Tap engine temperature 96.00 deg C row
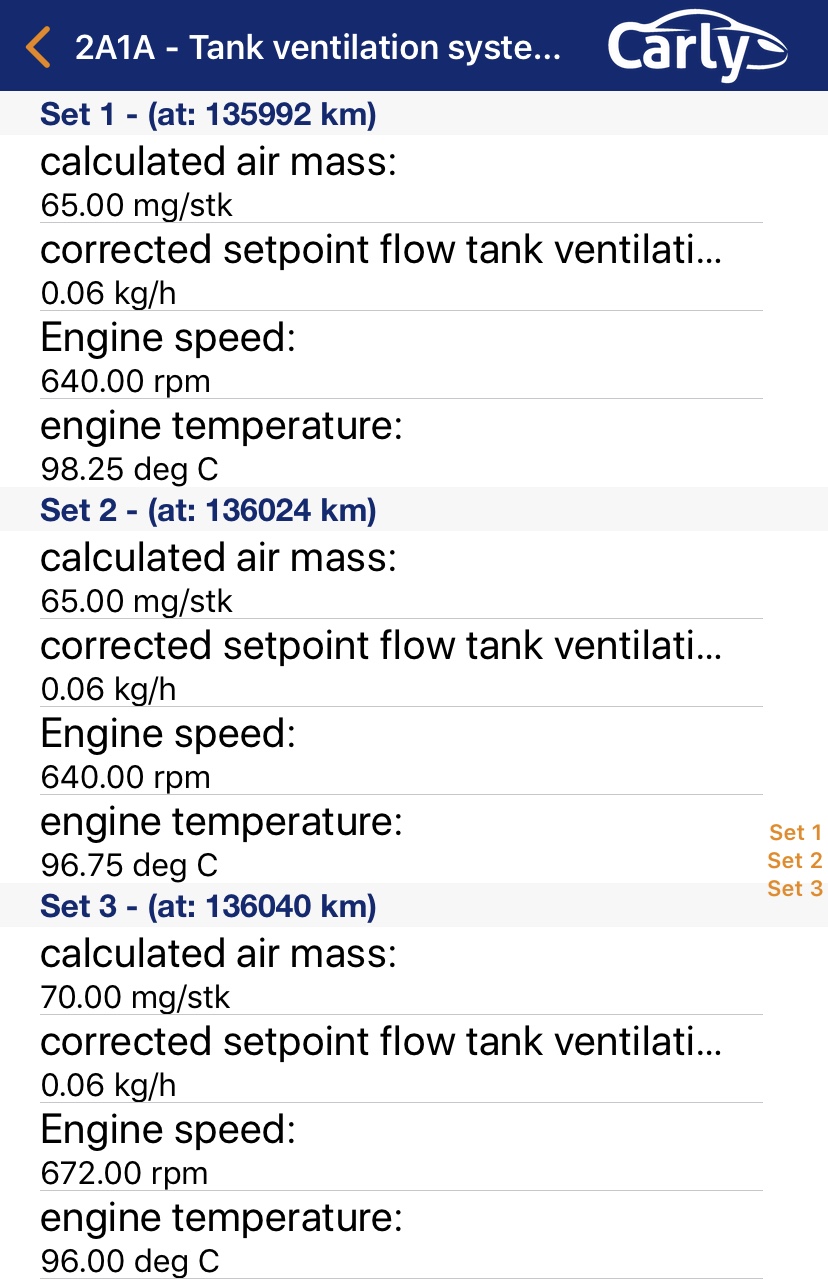The width and height of the screenshot is (828, 1284). (401, 1235)
